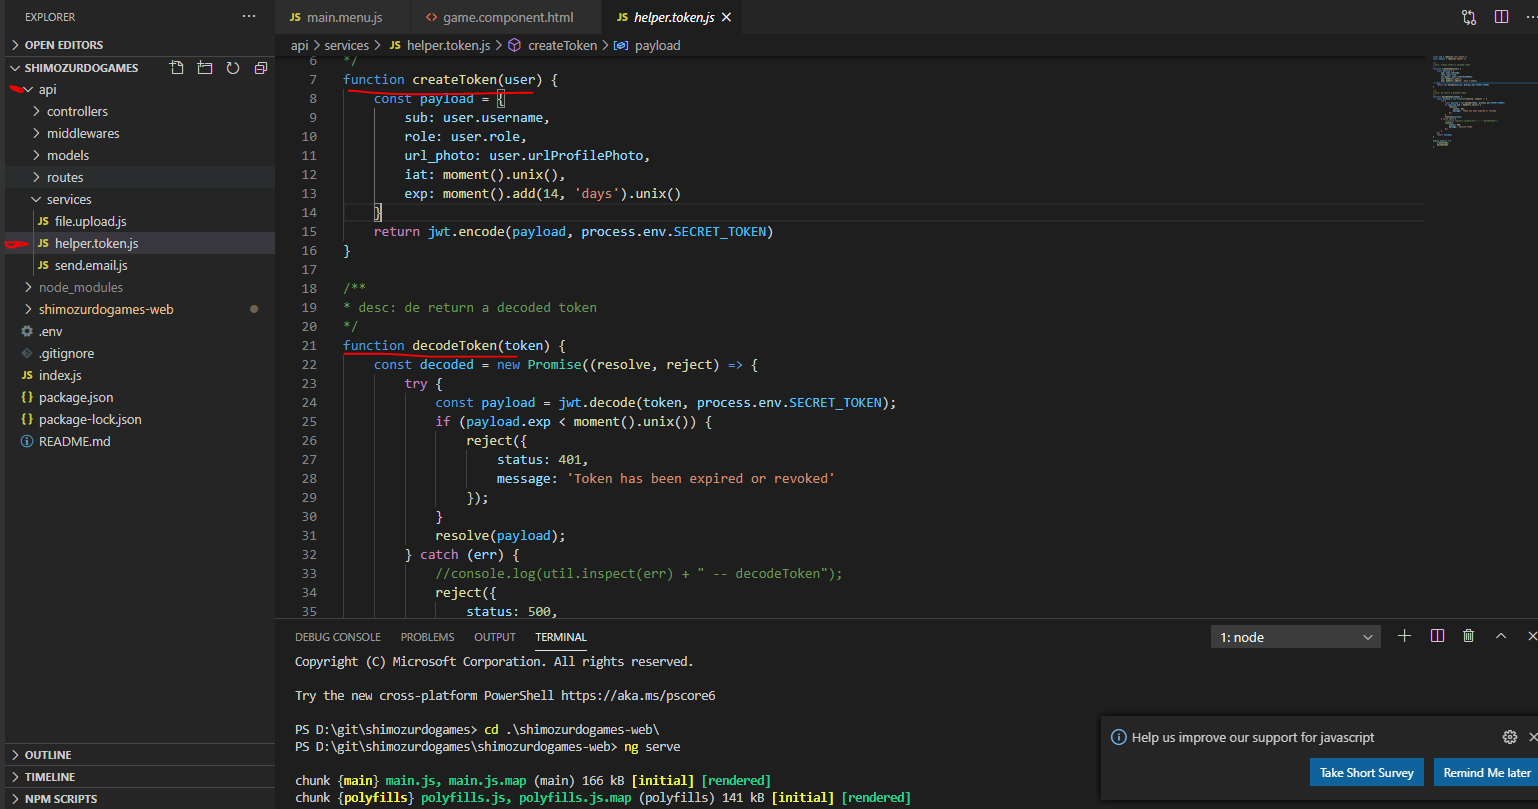Open the PROBLEMS panel tab

pos(427,637)
